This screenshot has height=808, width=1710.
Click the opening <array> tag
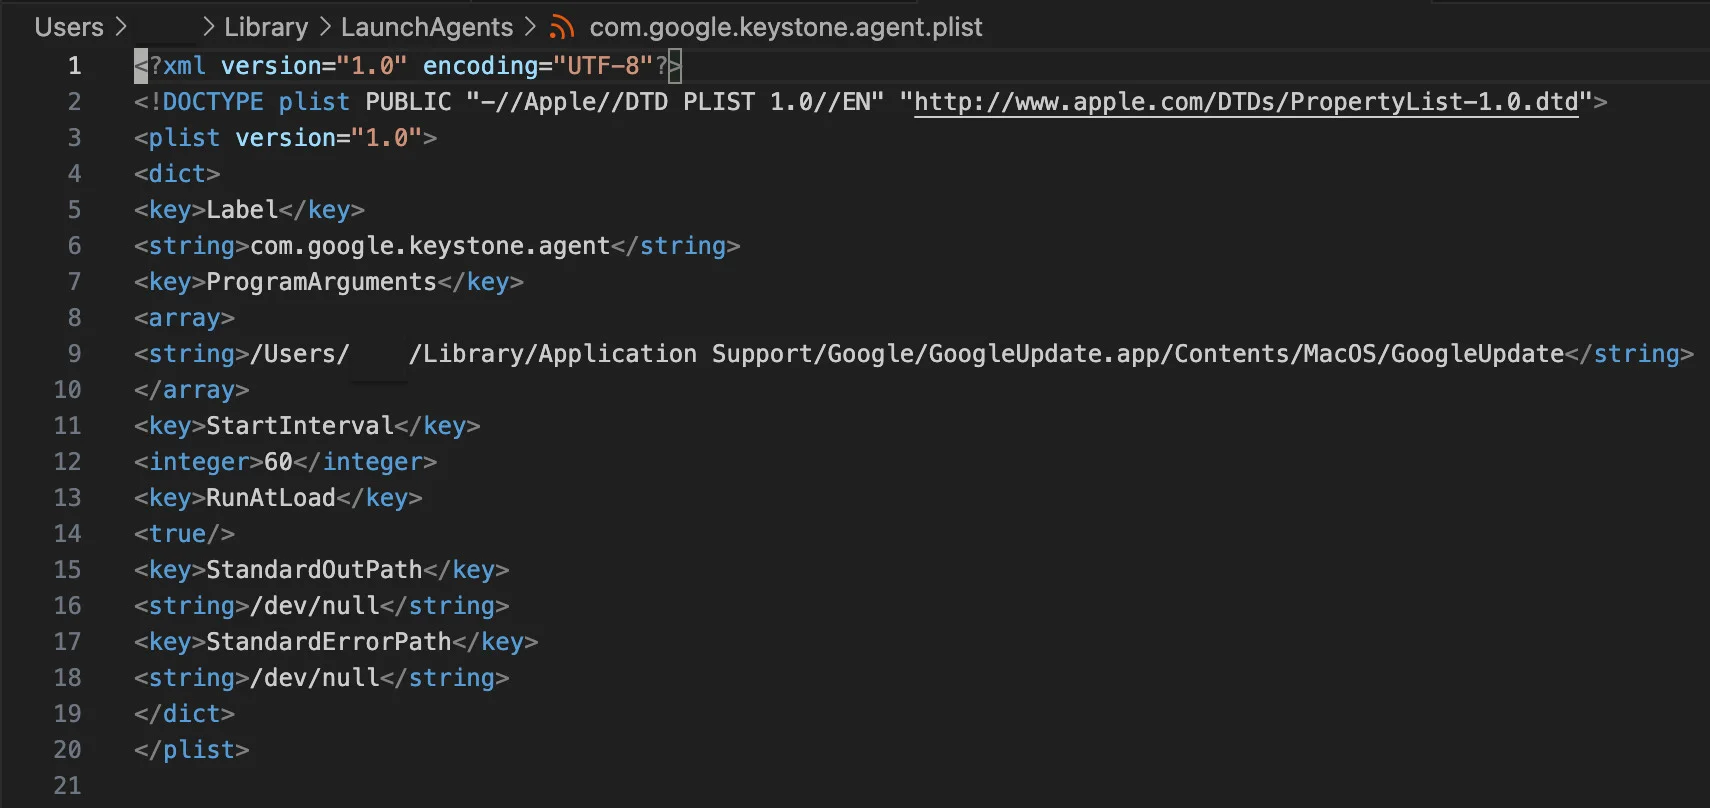tap(184, 318)
